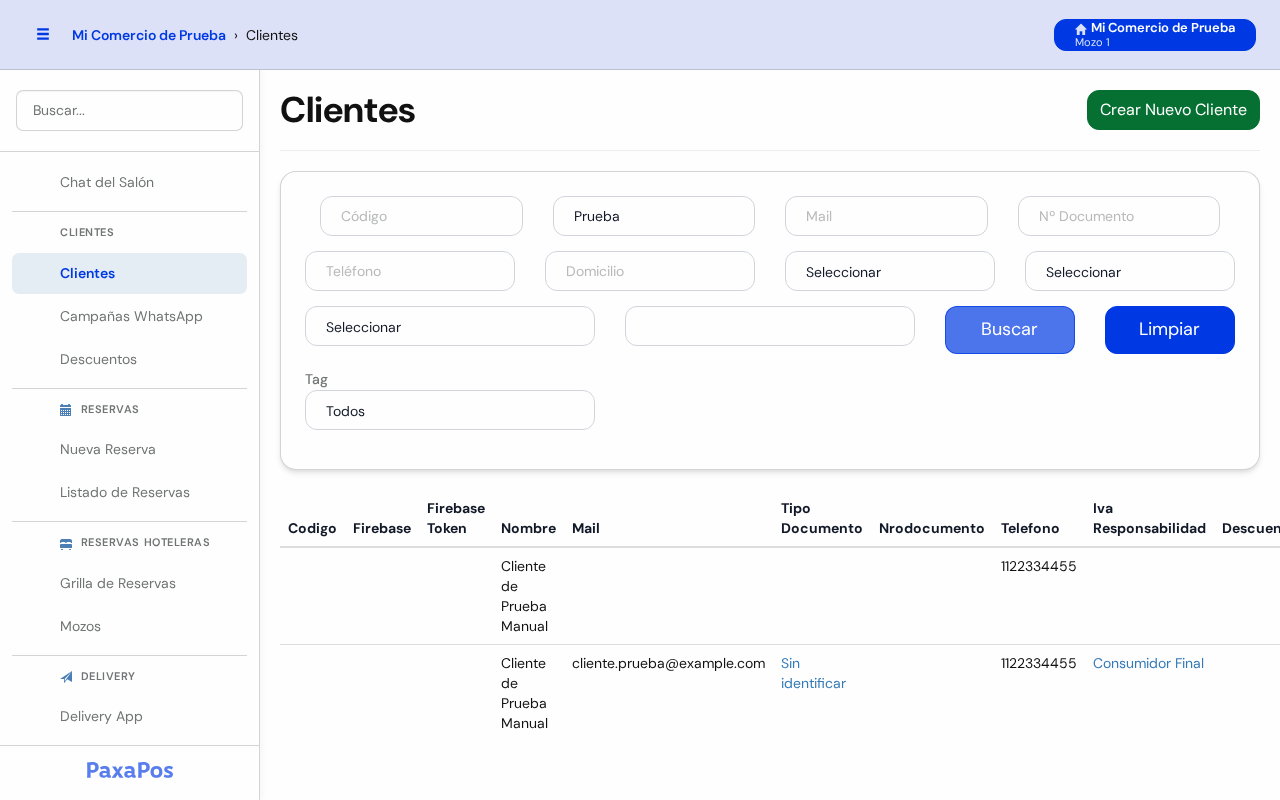Open the Descuentos menu item
This screenshot has width=1280, height=800.
(x=129, y=359)
